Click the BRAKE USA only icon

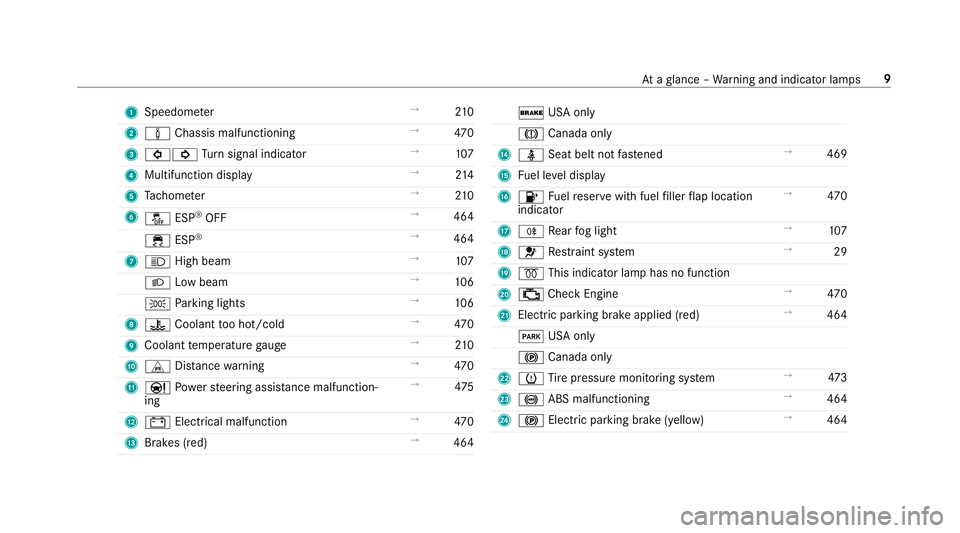coord(531,113)
